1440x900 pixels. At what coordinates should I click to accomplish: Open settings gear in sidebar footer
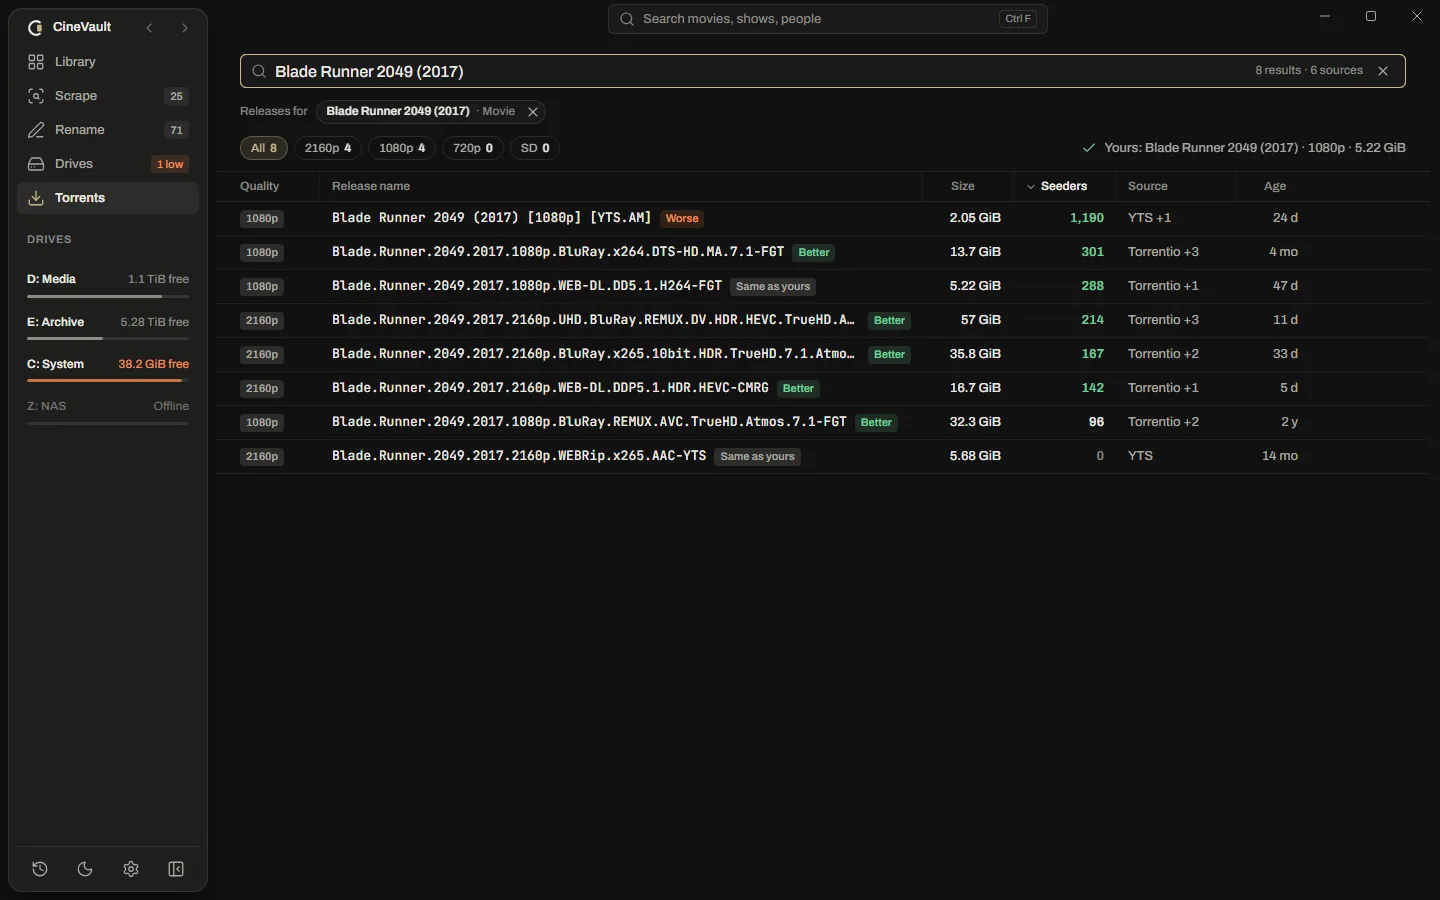coord(131,869)
